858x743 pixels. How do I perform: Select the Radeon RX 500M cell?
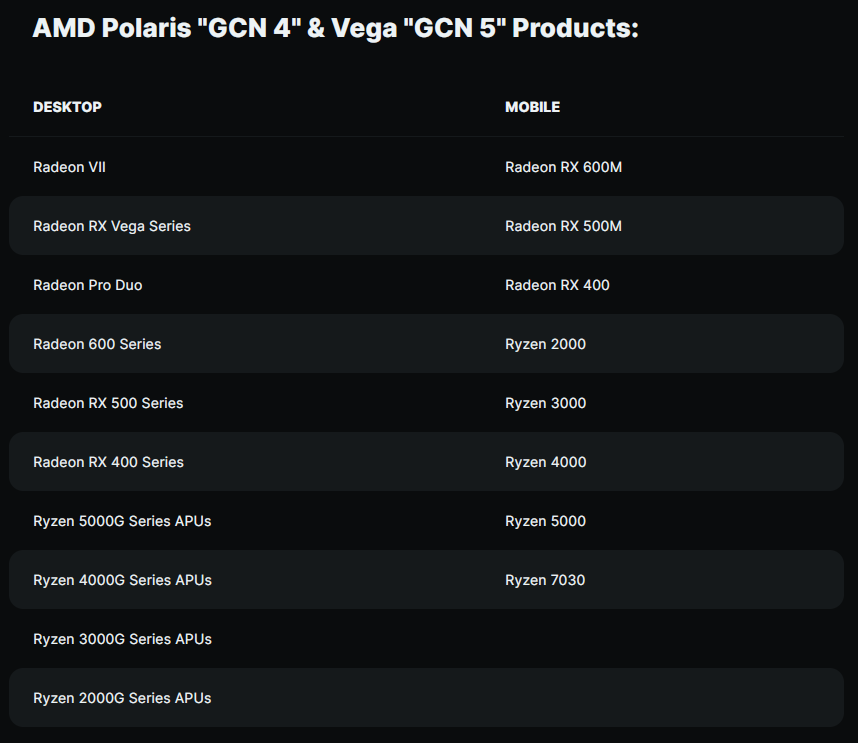[563, 226]
